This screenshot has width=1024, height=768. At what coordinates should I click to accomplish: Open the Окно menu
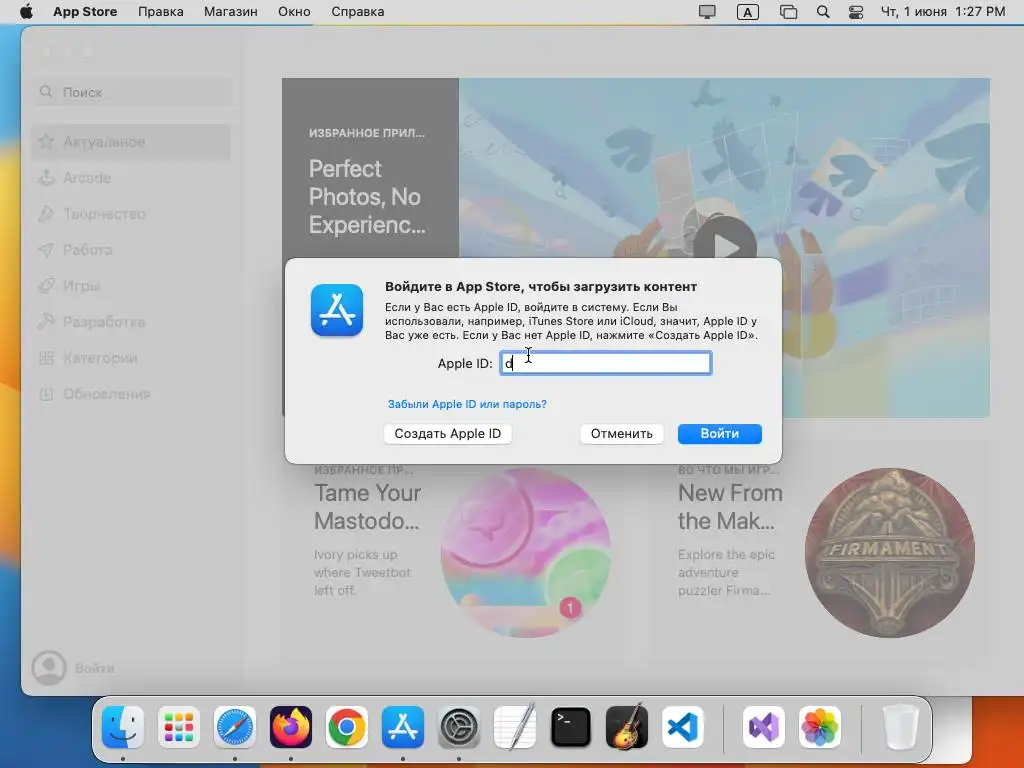294,12
